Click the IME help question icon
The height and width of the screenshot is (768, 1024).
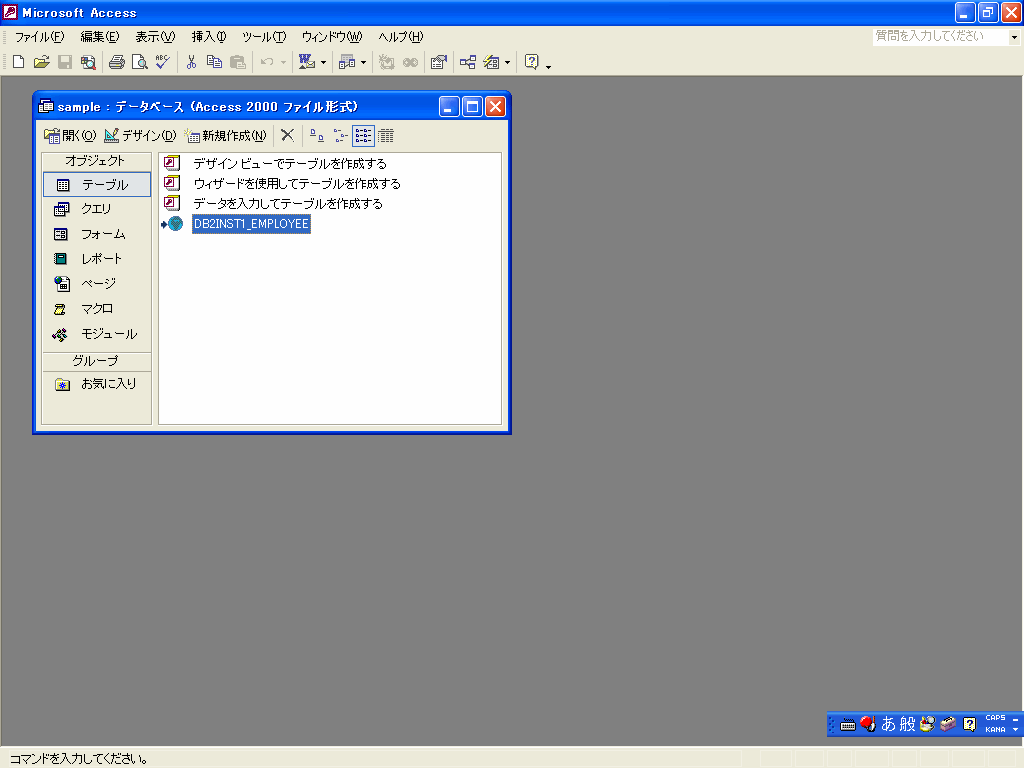click(x=970, y=724)
